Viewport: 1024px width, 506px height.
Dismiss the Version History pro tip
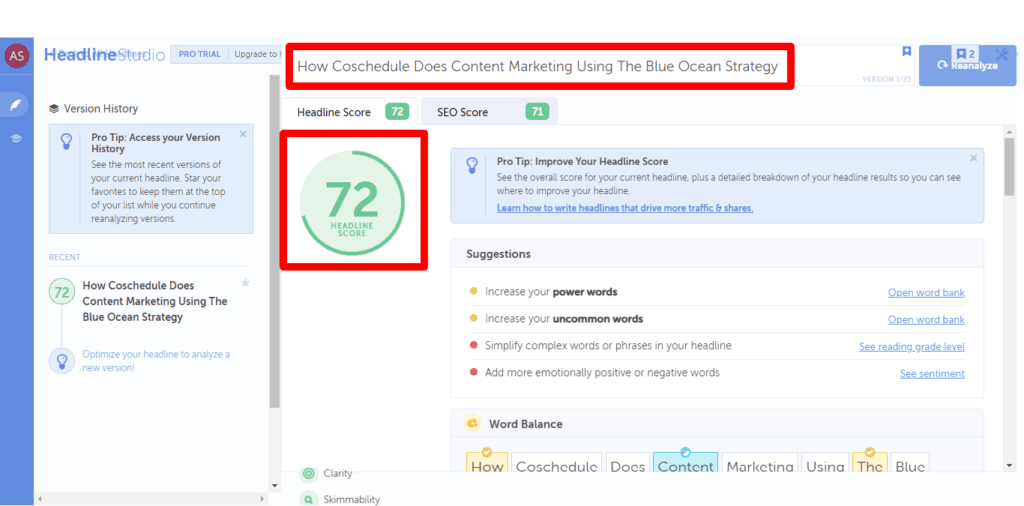click(243, 134)
